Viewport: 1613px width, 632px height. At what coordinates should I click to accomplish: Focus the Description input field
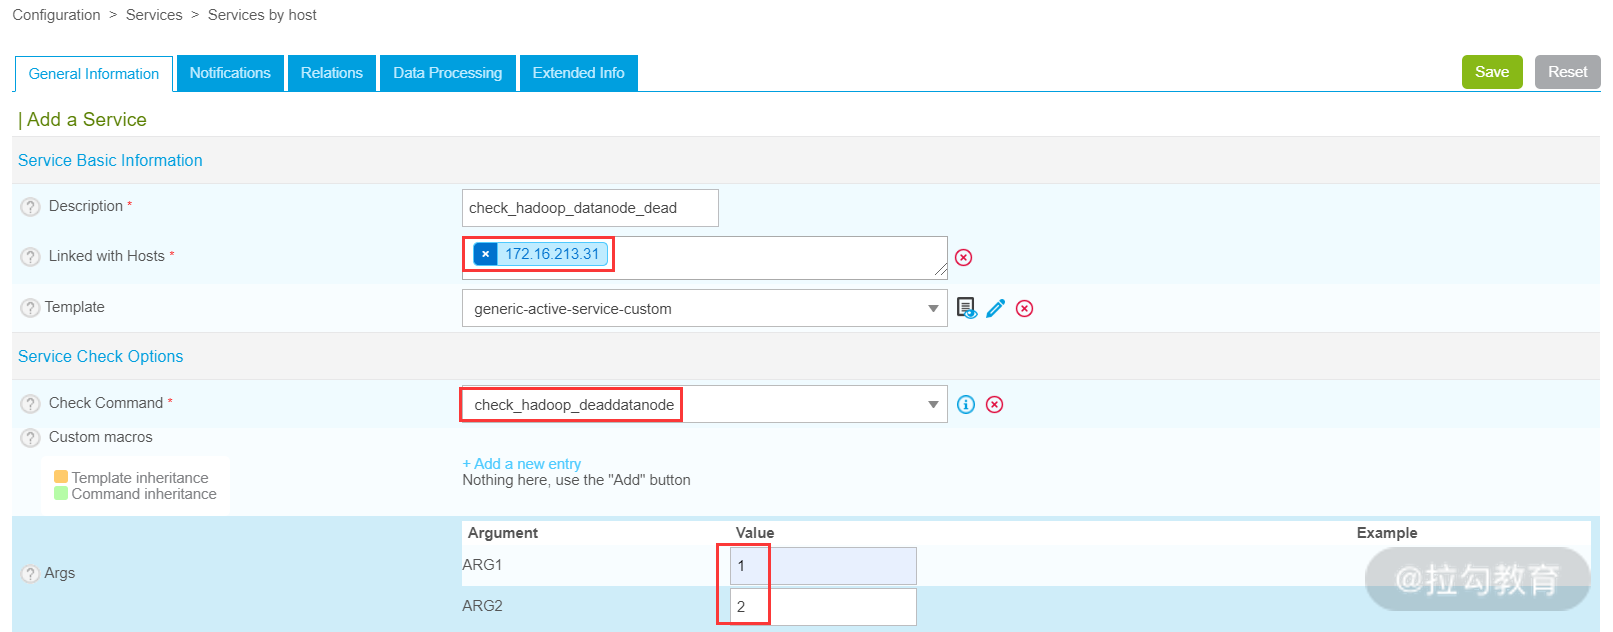point(590,208)
